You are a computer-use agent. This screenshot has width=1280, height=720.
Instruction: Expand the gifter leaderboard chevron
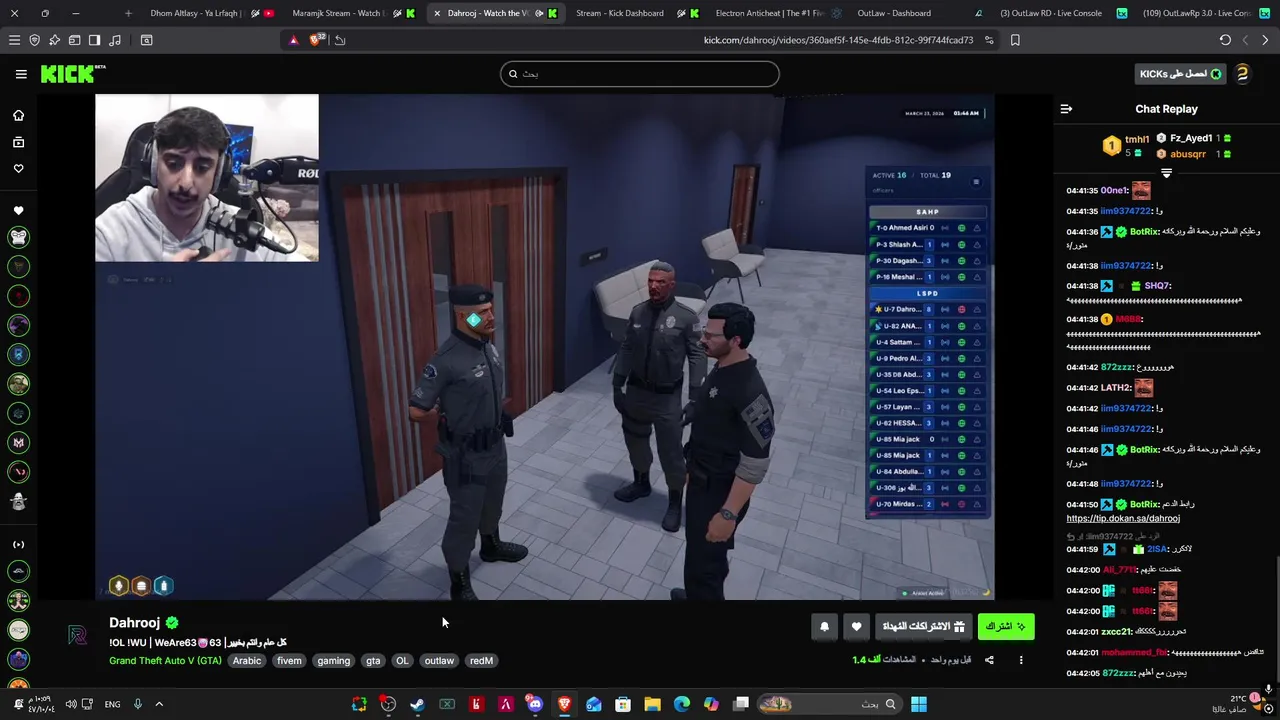click(x=1166, y=174)
